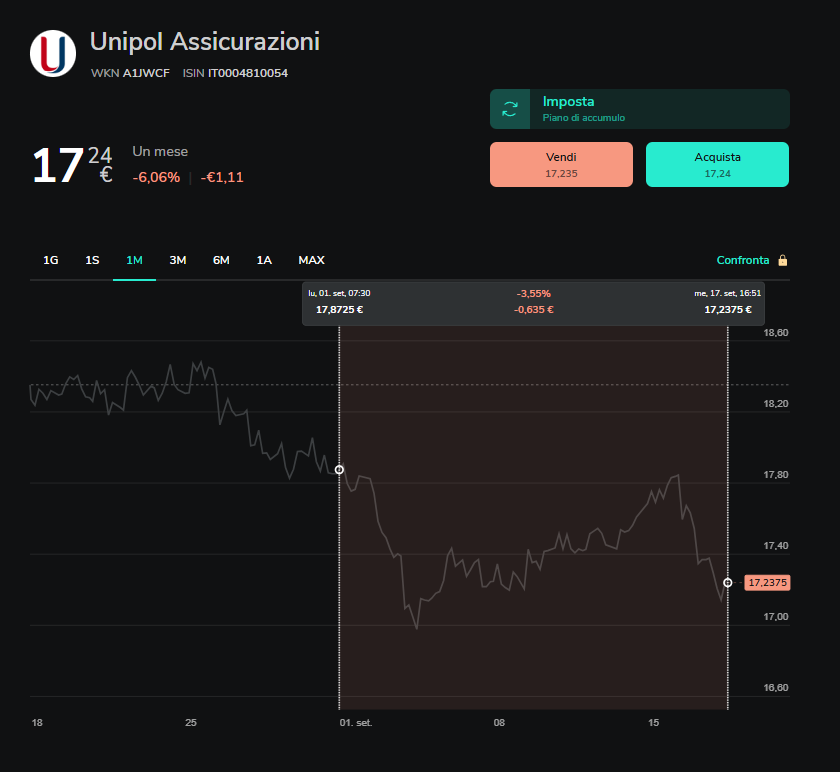Click the Vendi 17,235 button
Screen dimensions: 840x772
(x=561, y=164)
